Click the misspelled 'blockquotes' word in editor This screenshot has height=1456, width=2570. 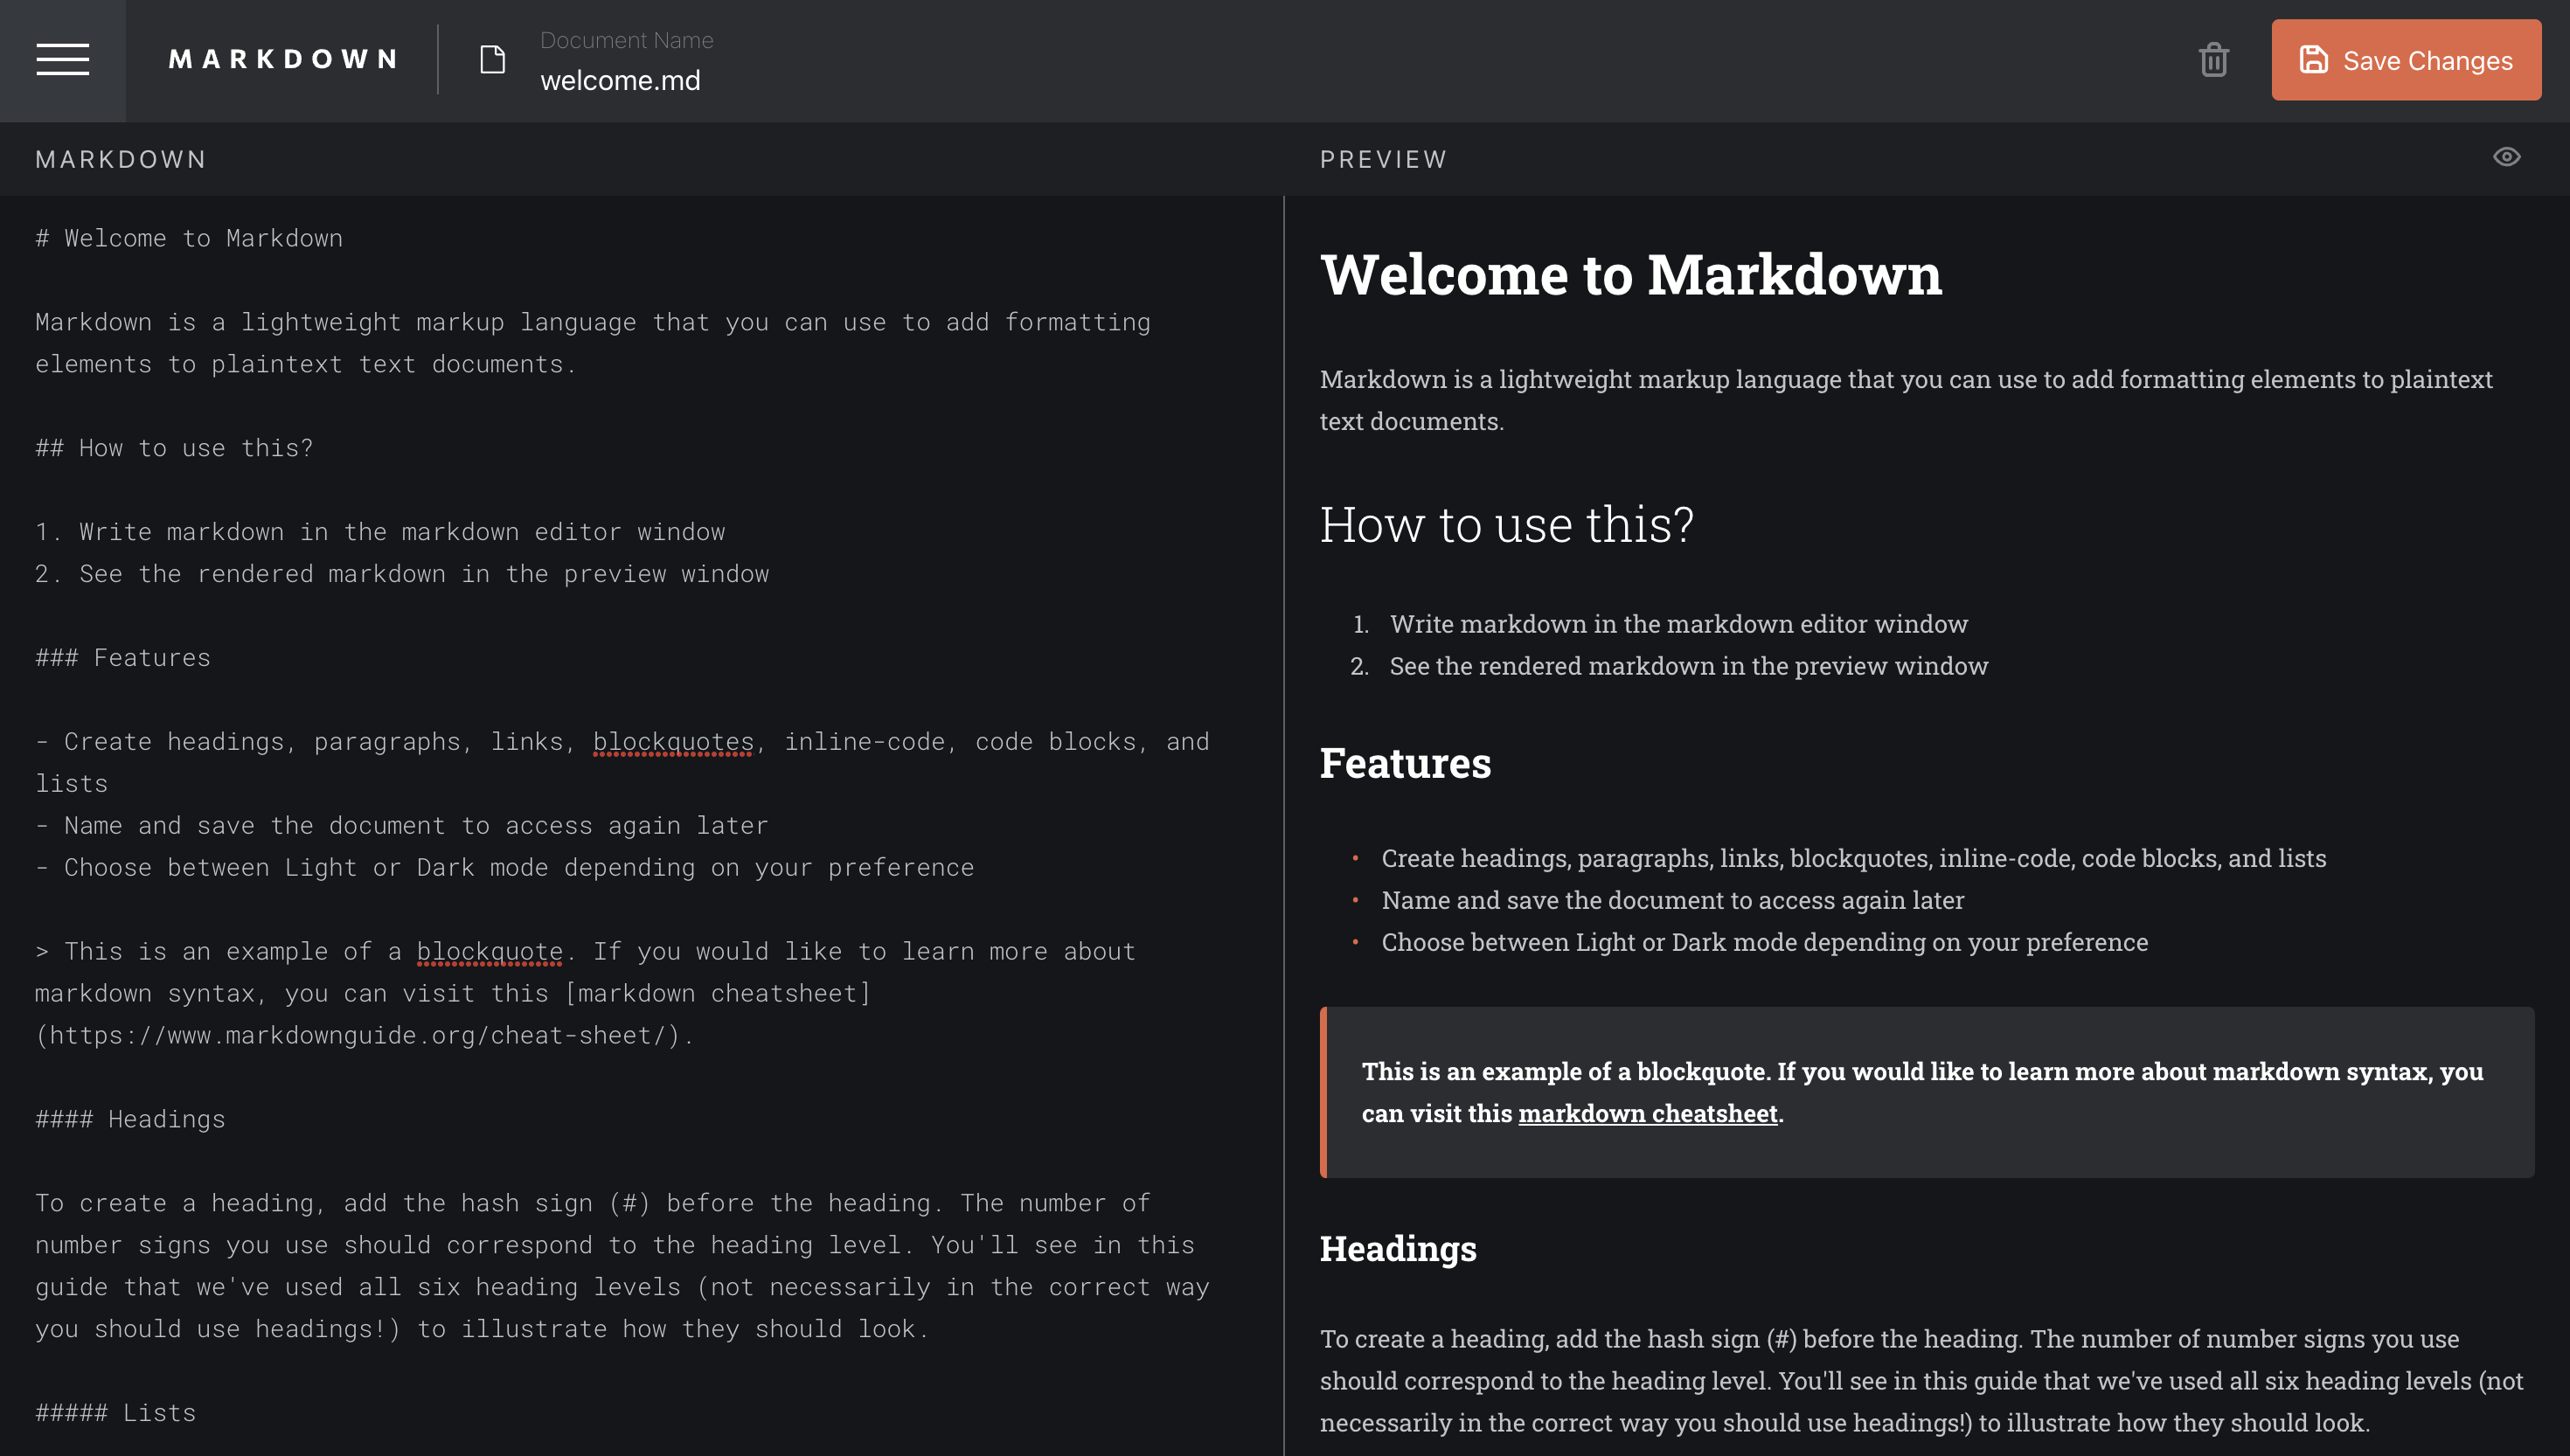coord(673,742)
